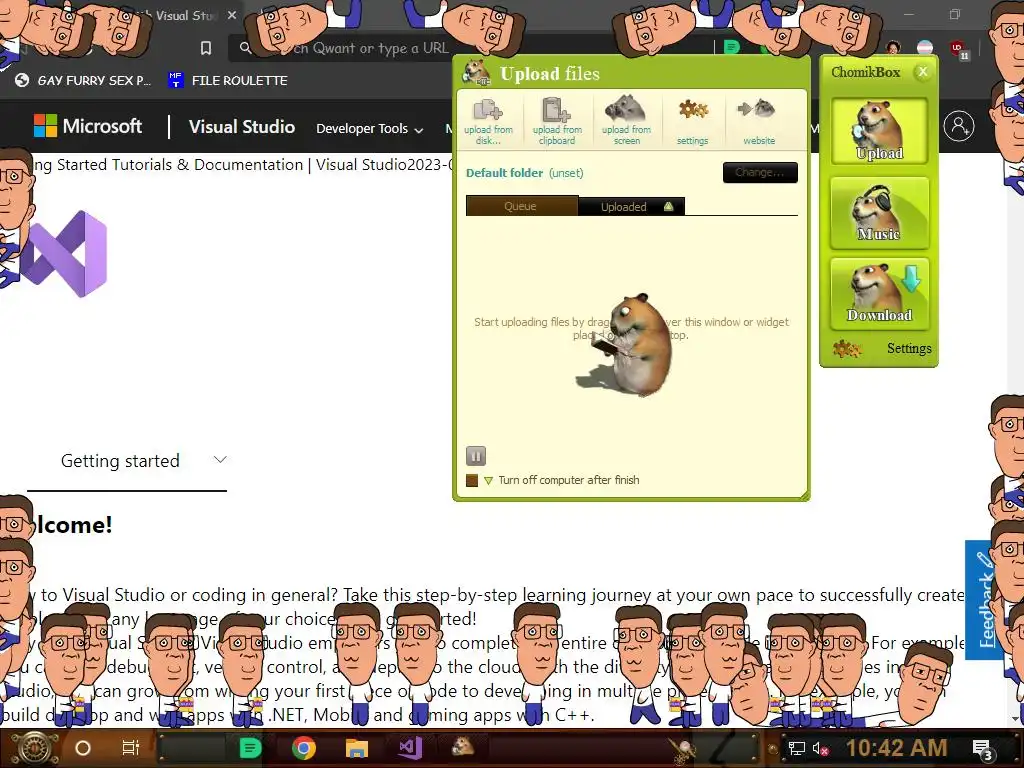Click the muted volume tray icon
The height and width of the screenshot is (768, 1024).
(821, 749)
